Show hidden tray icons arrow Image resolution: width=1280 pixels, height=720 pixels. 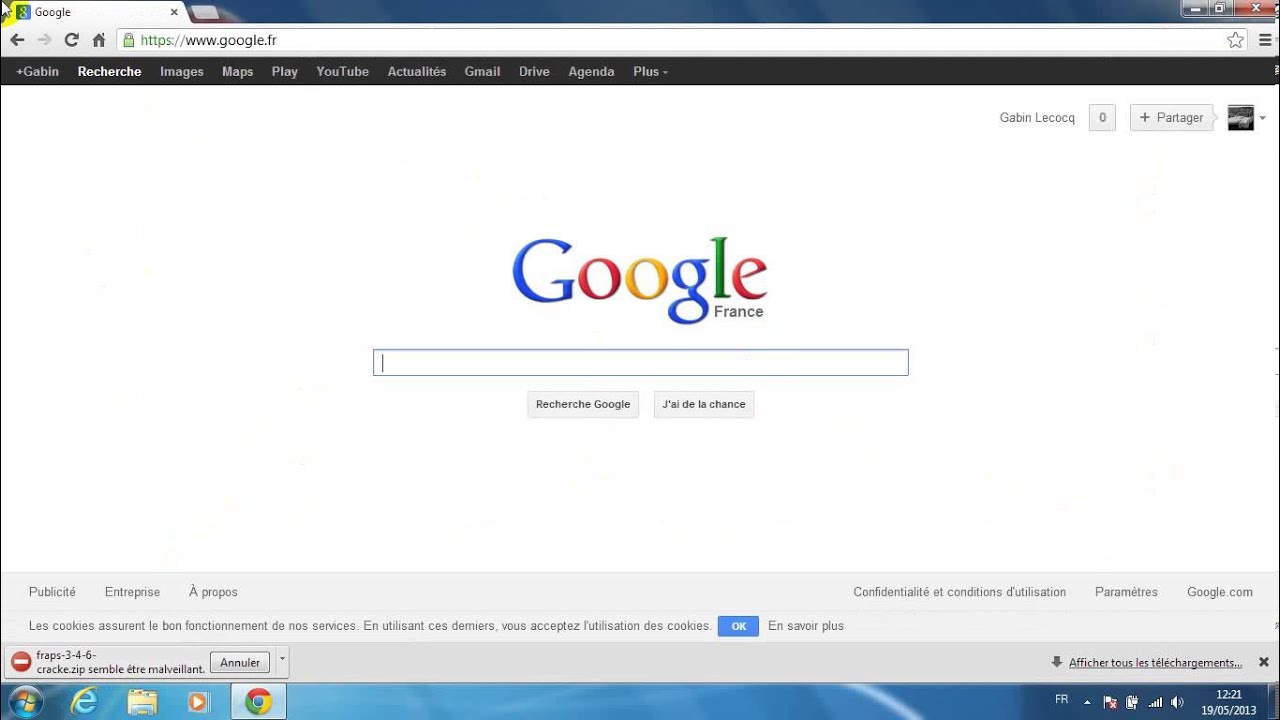[1087, 702]
